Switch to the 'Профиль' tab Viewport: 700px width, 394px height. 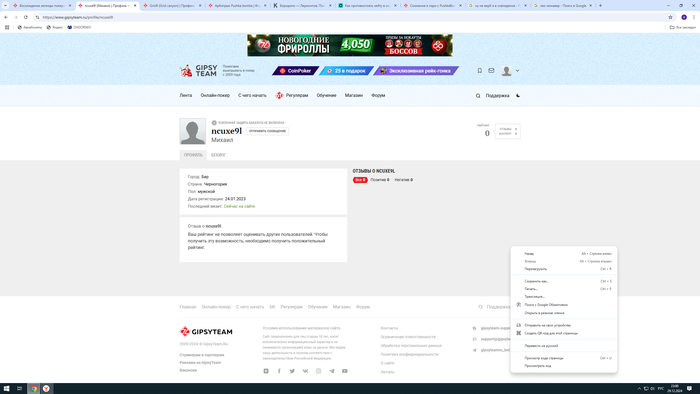point(193,155)
